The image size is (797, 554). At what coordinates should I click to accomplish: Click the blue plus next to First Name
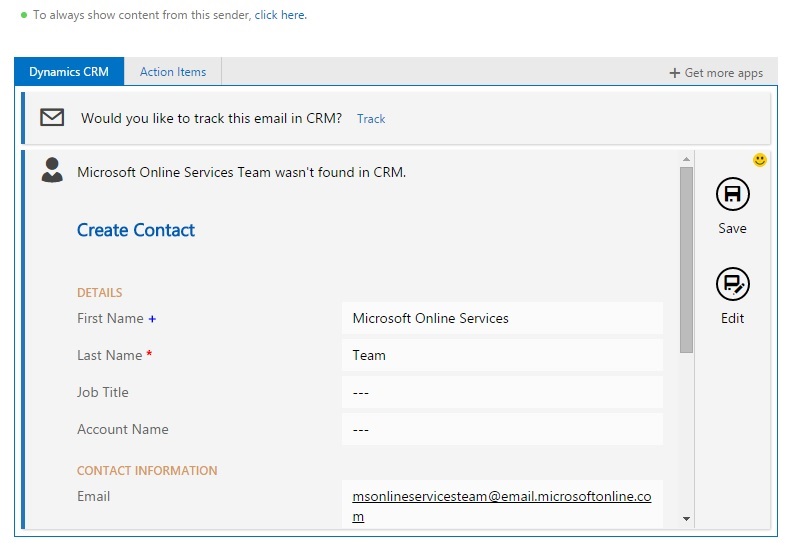pyautogui.click(x=152, y=319)
